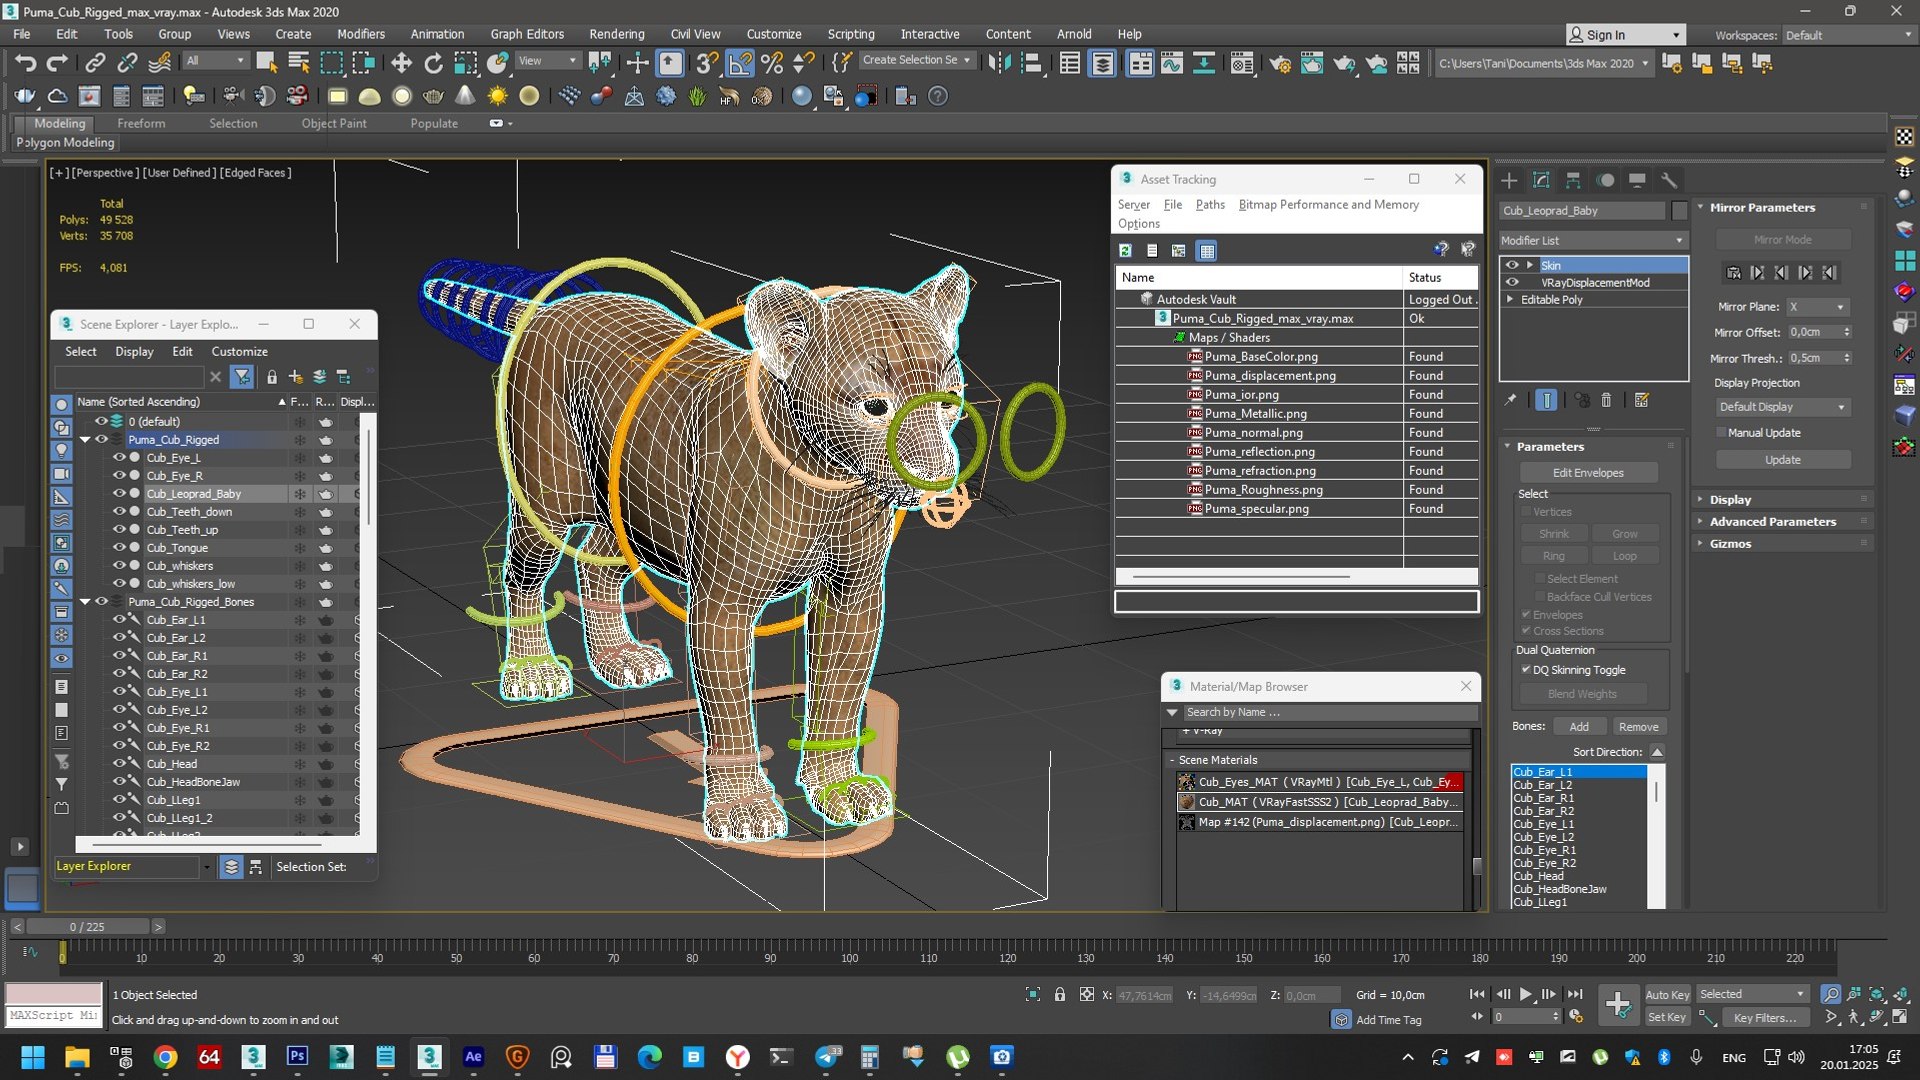Image resolution: width=1920 pixels, height=1080 pixels.
Task: Toggle VRayDisplacementMod eye icon
Action: [x=1512, y=282]
